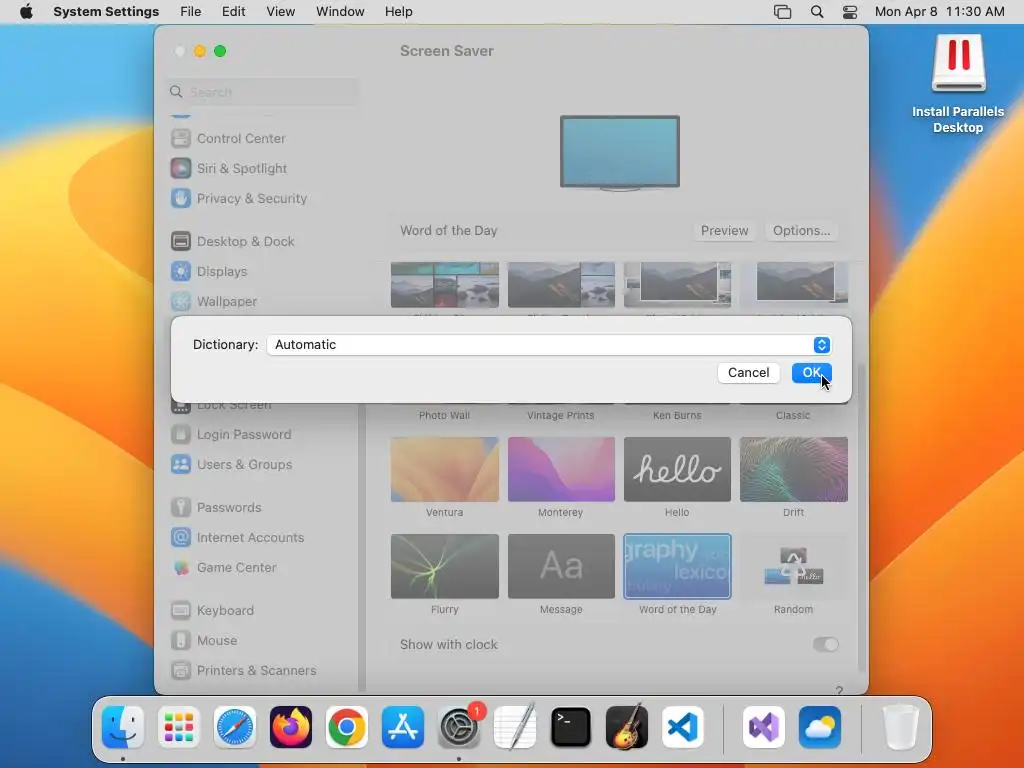Open the View menu

point(280,12)
